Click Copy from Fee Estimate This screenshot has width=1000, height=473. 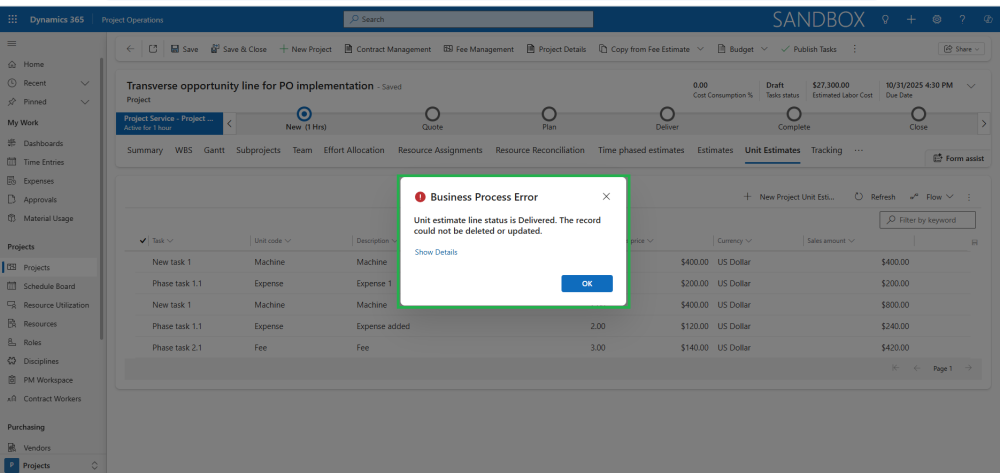pos(644,49)
